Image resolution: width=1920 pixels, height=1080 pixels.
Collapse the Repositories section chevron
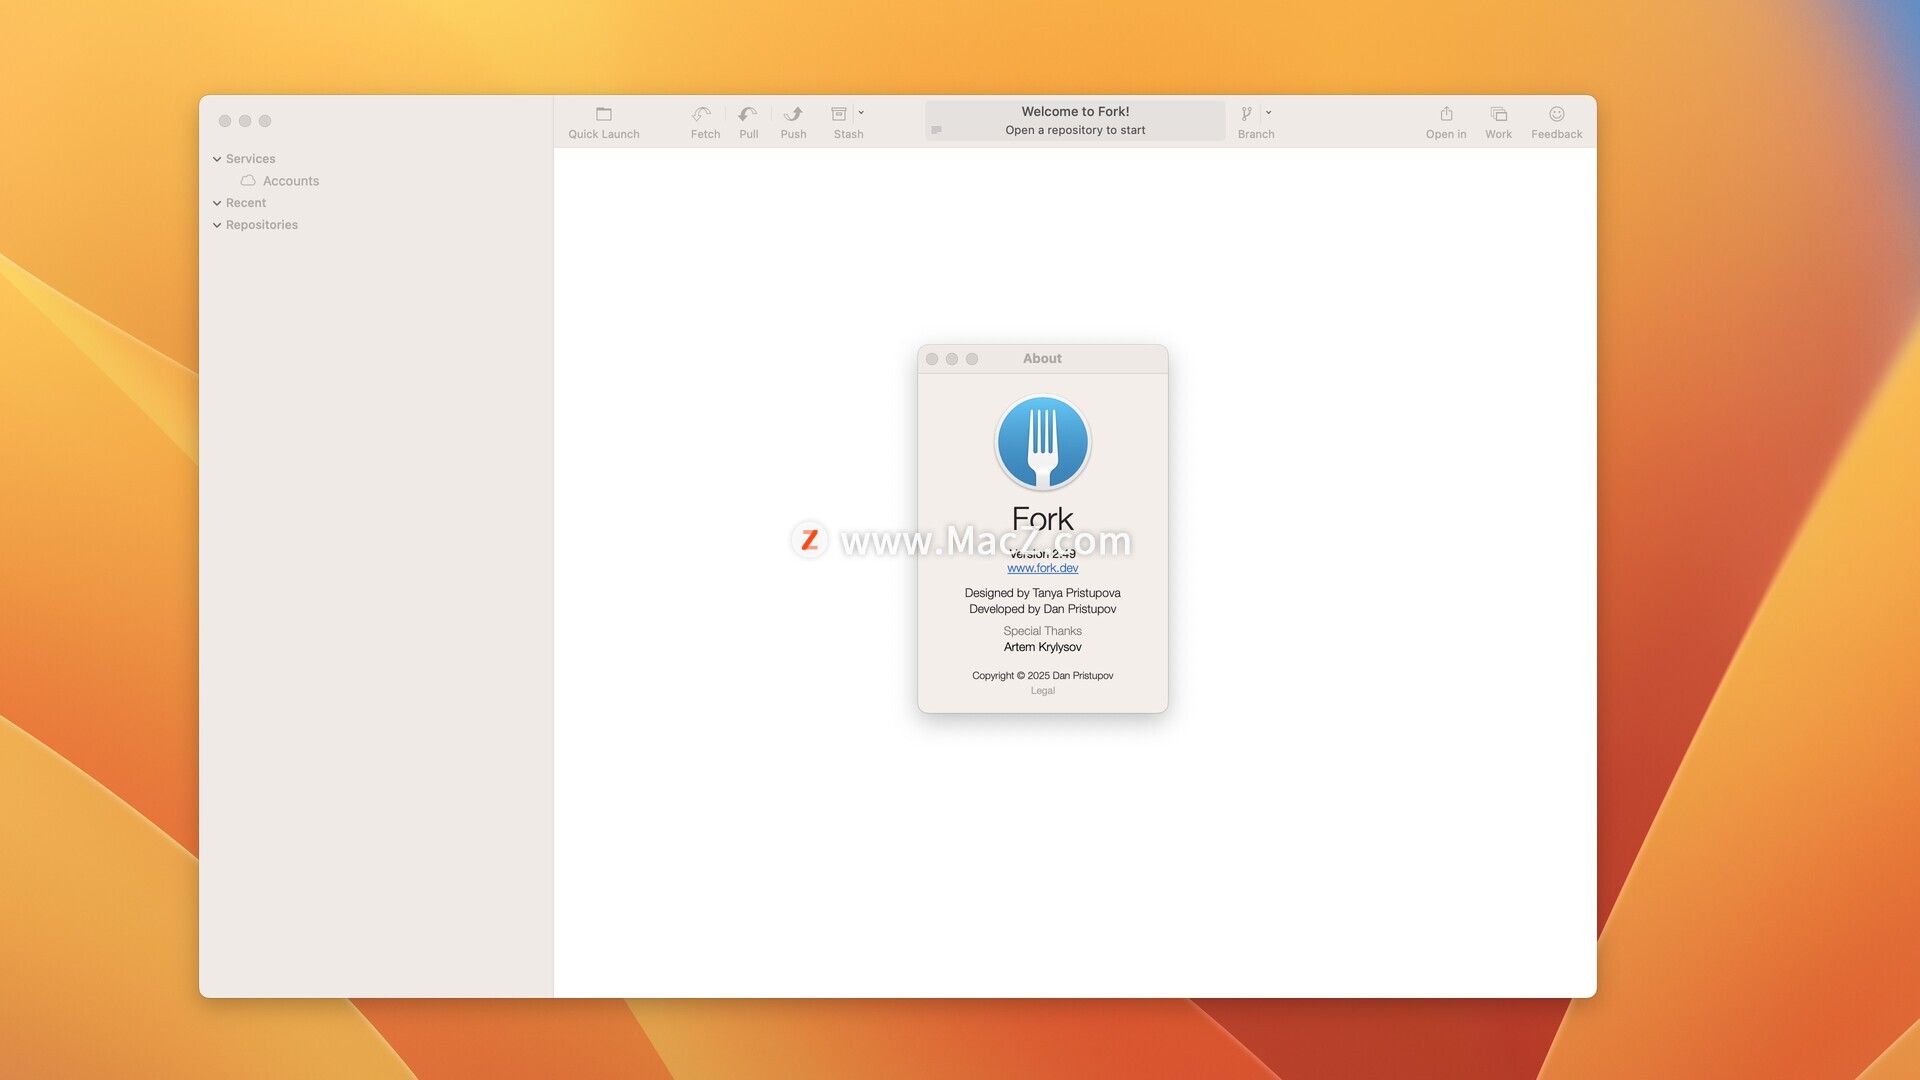pos(217,225)
